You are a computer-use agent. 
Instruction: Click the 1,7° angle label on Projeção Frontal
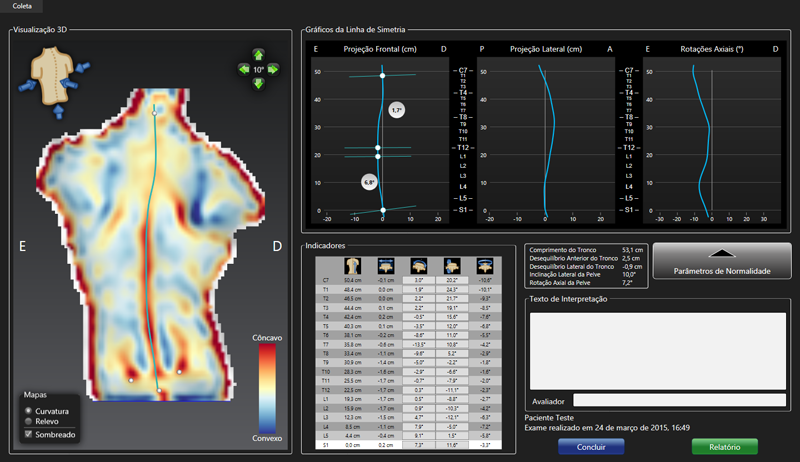(396, 110)
